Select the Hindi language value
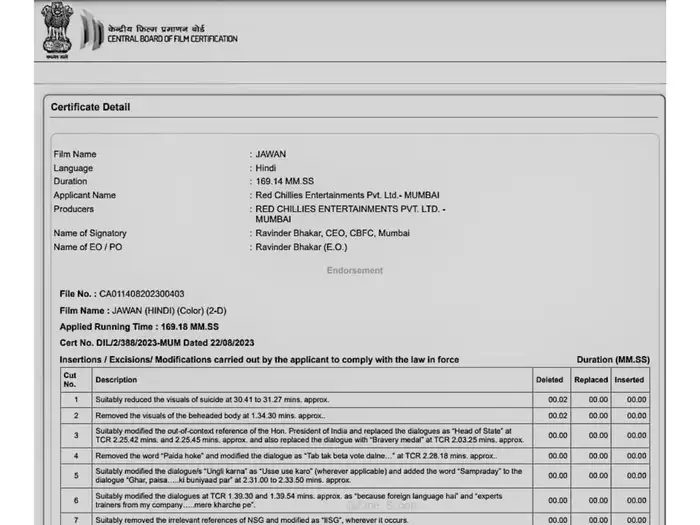The width and height of the screenshot is (700, 525). [x=266, y=168]
